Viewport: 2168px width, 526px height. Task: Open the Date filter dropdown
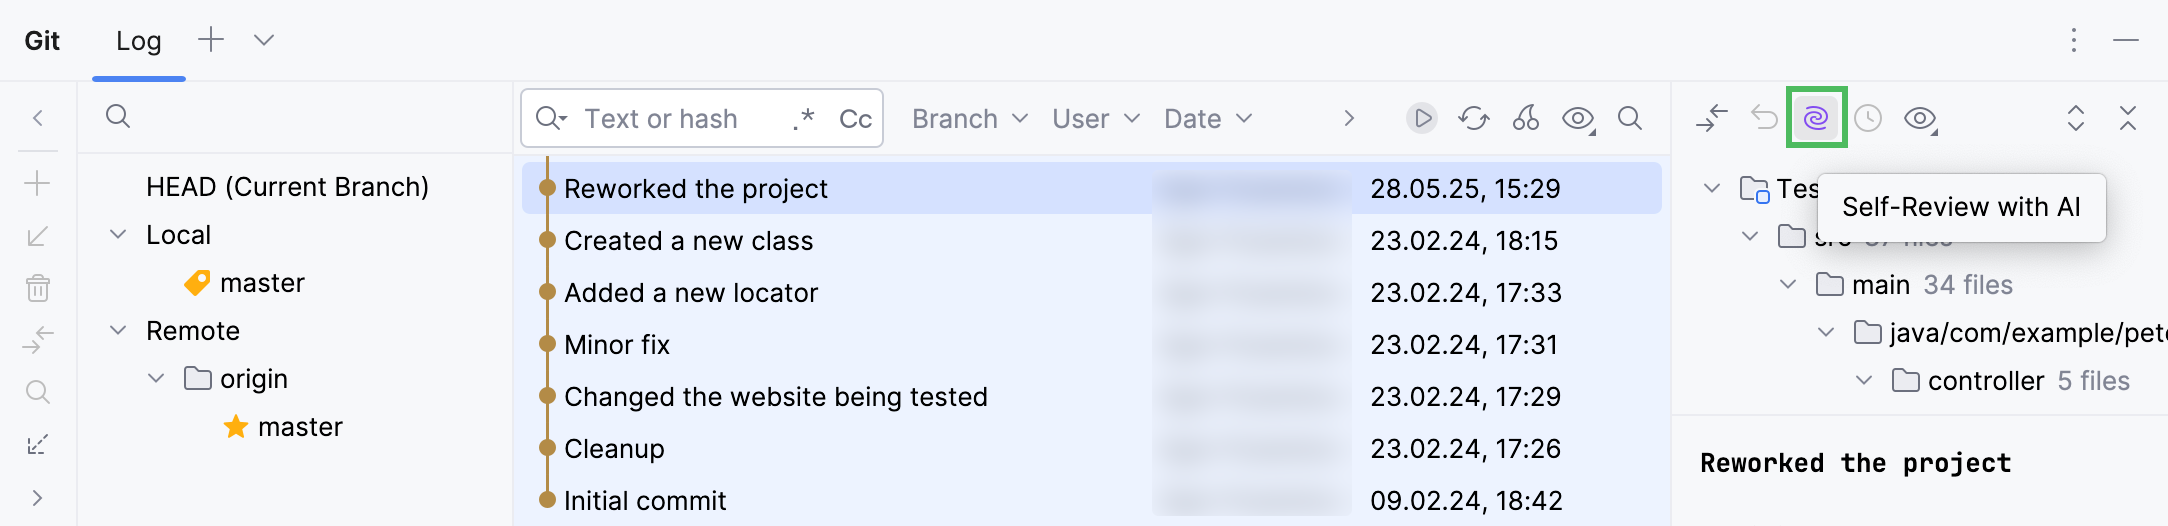[x=1207, y=119]
